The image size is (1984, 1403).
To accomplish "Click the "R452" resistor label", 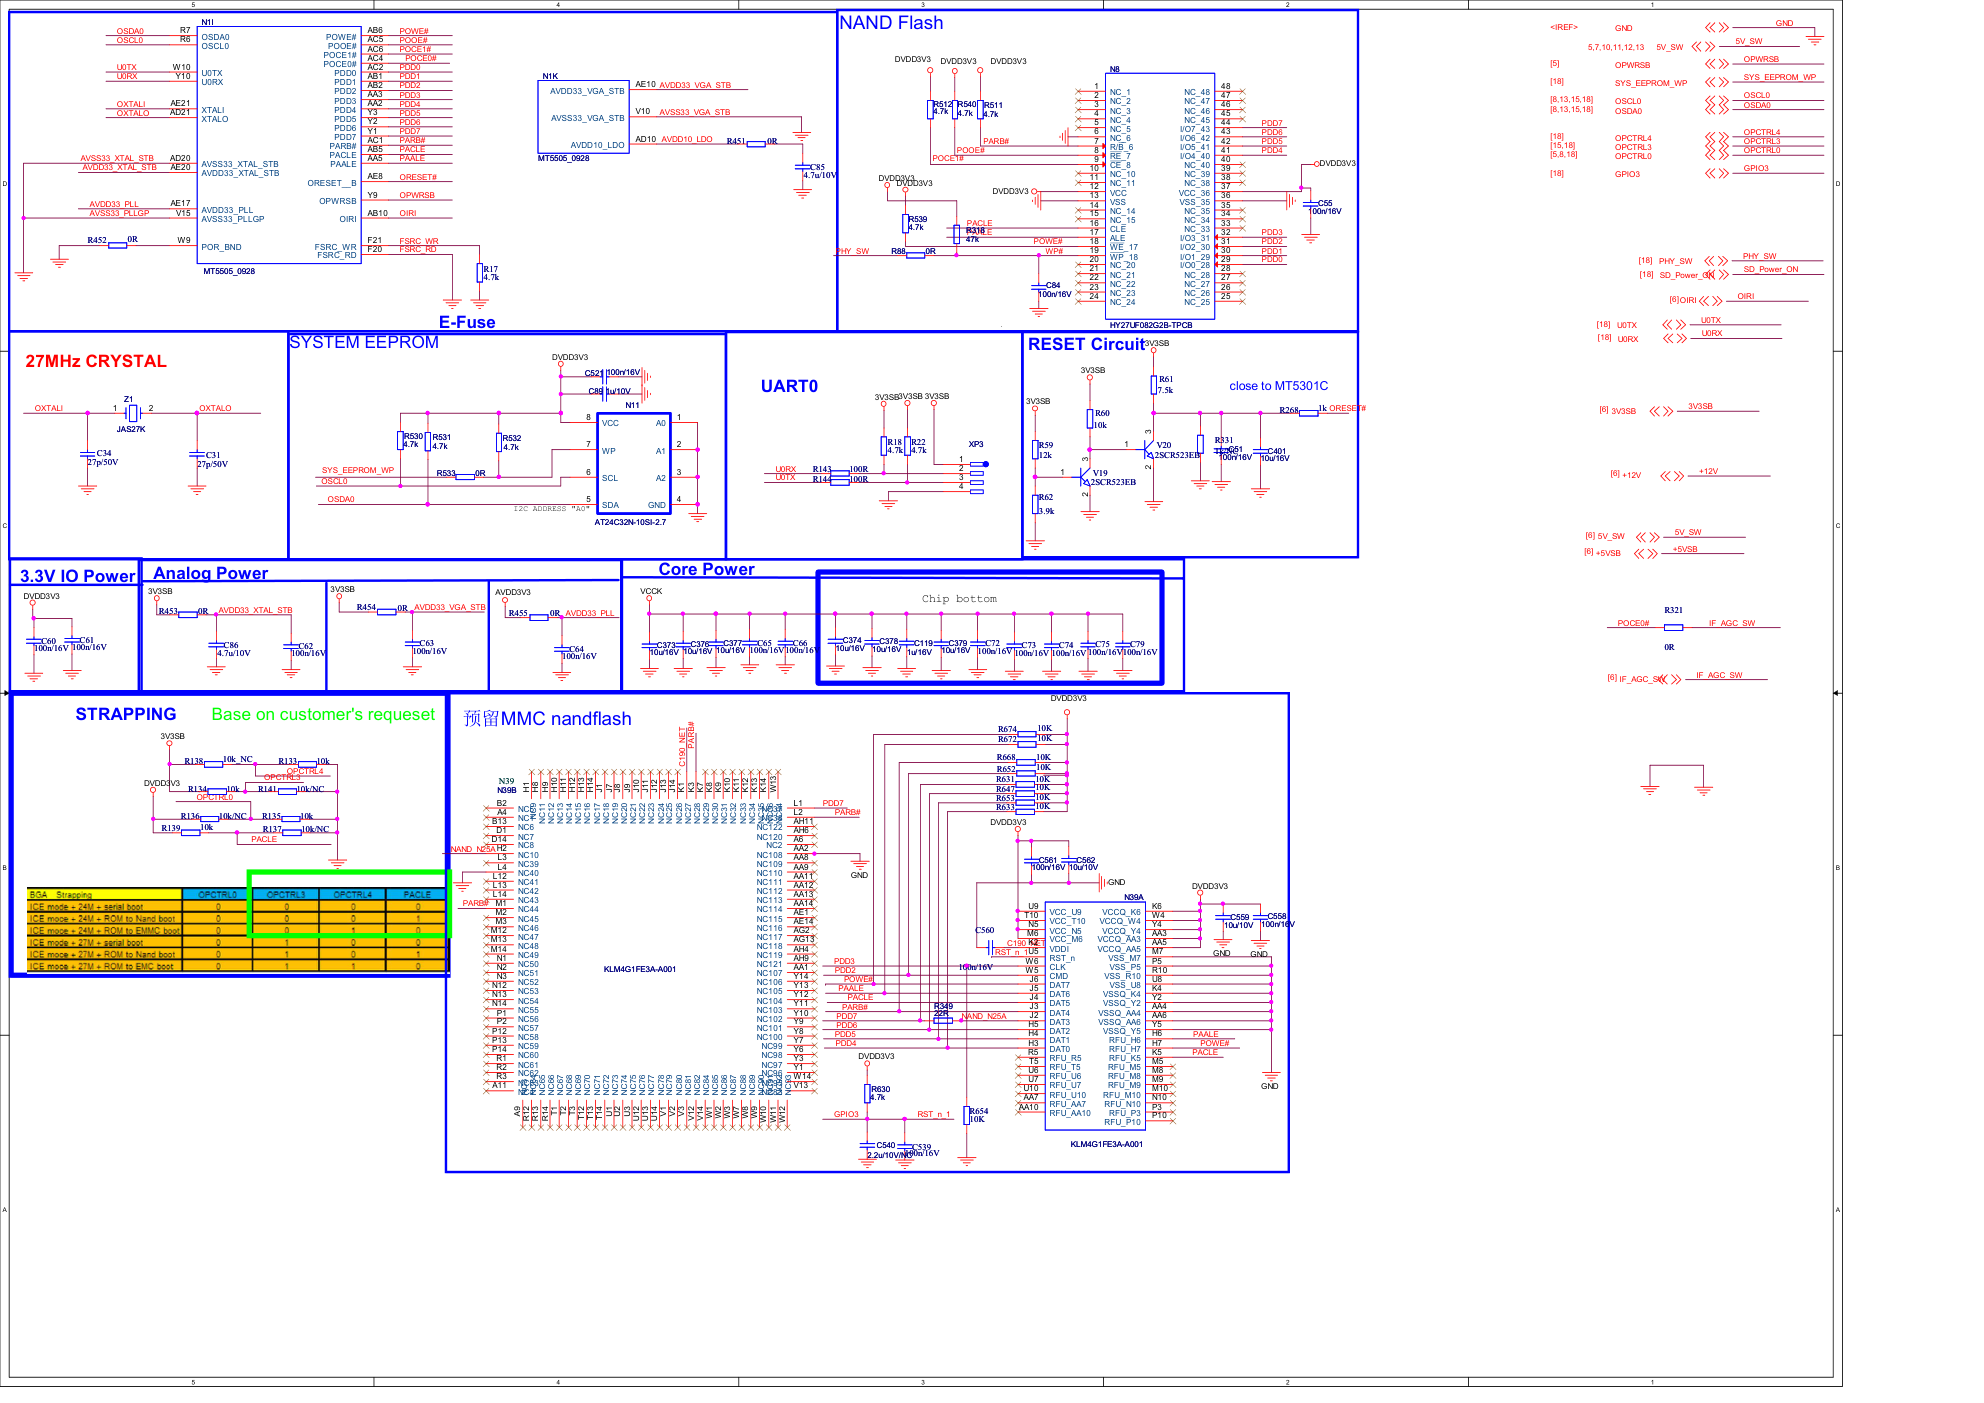I will click(96, 240).
